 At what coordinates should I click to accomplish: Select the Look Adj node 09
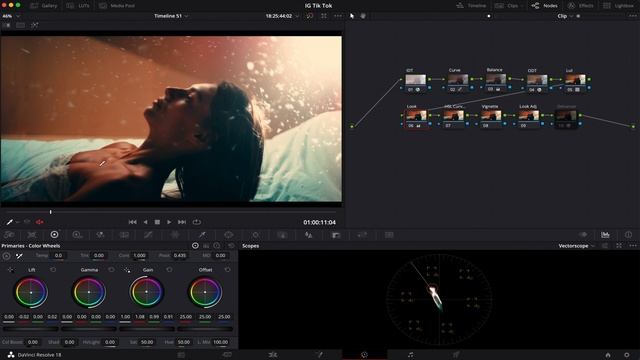pyautogui.click(x=529, y=118)
